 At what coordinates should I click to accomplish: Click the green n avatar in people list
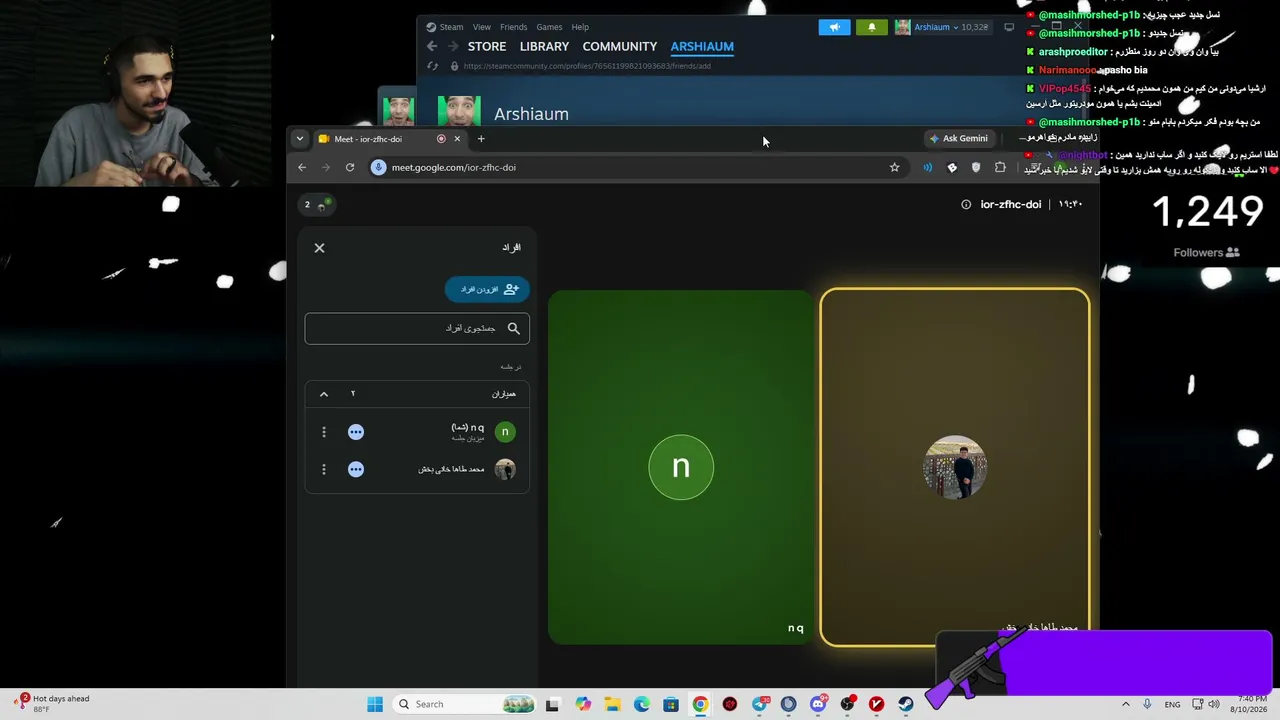505,432
